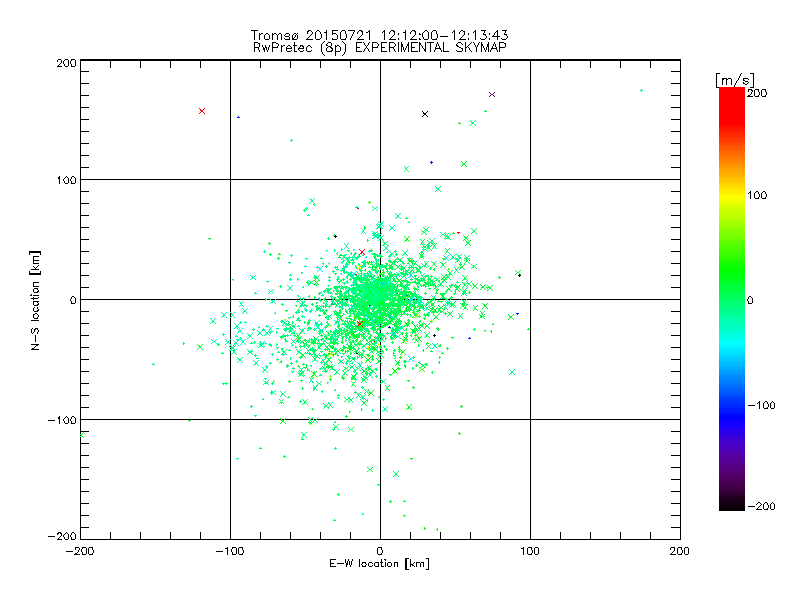800x600 pixels.
Task: Click the '-200' tick label on the N-S axis
Action: click(x=62, y=536)
